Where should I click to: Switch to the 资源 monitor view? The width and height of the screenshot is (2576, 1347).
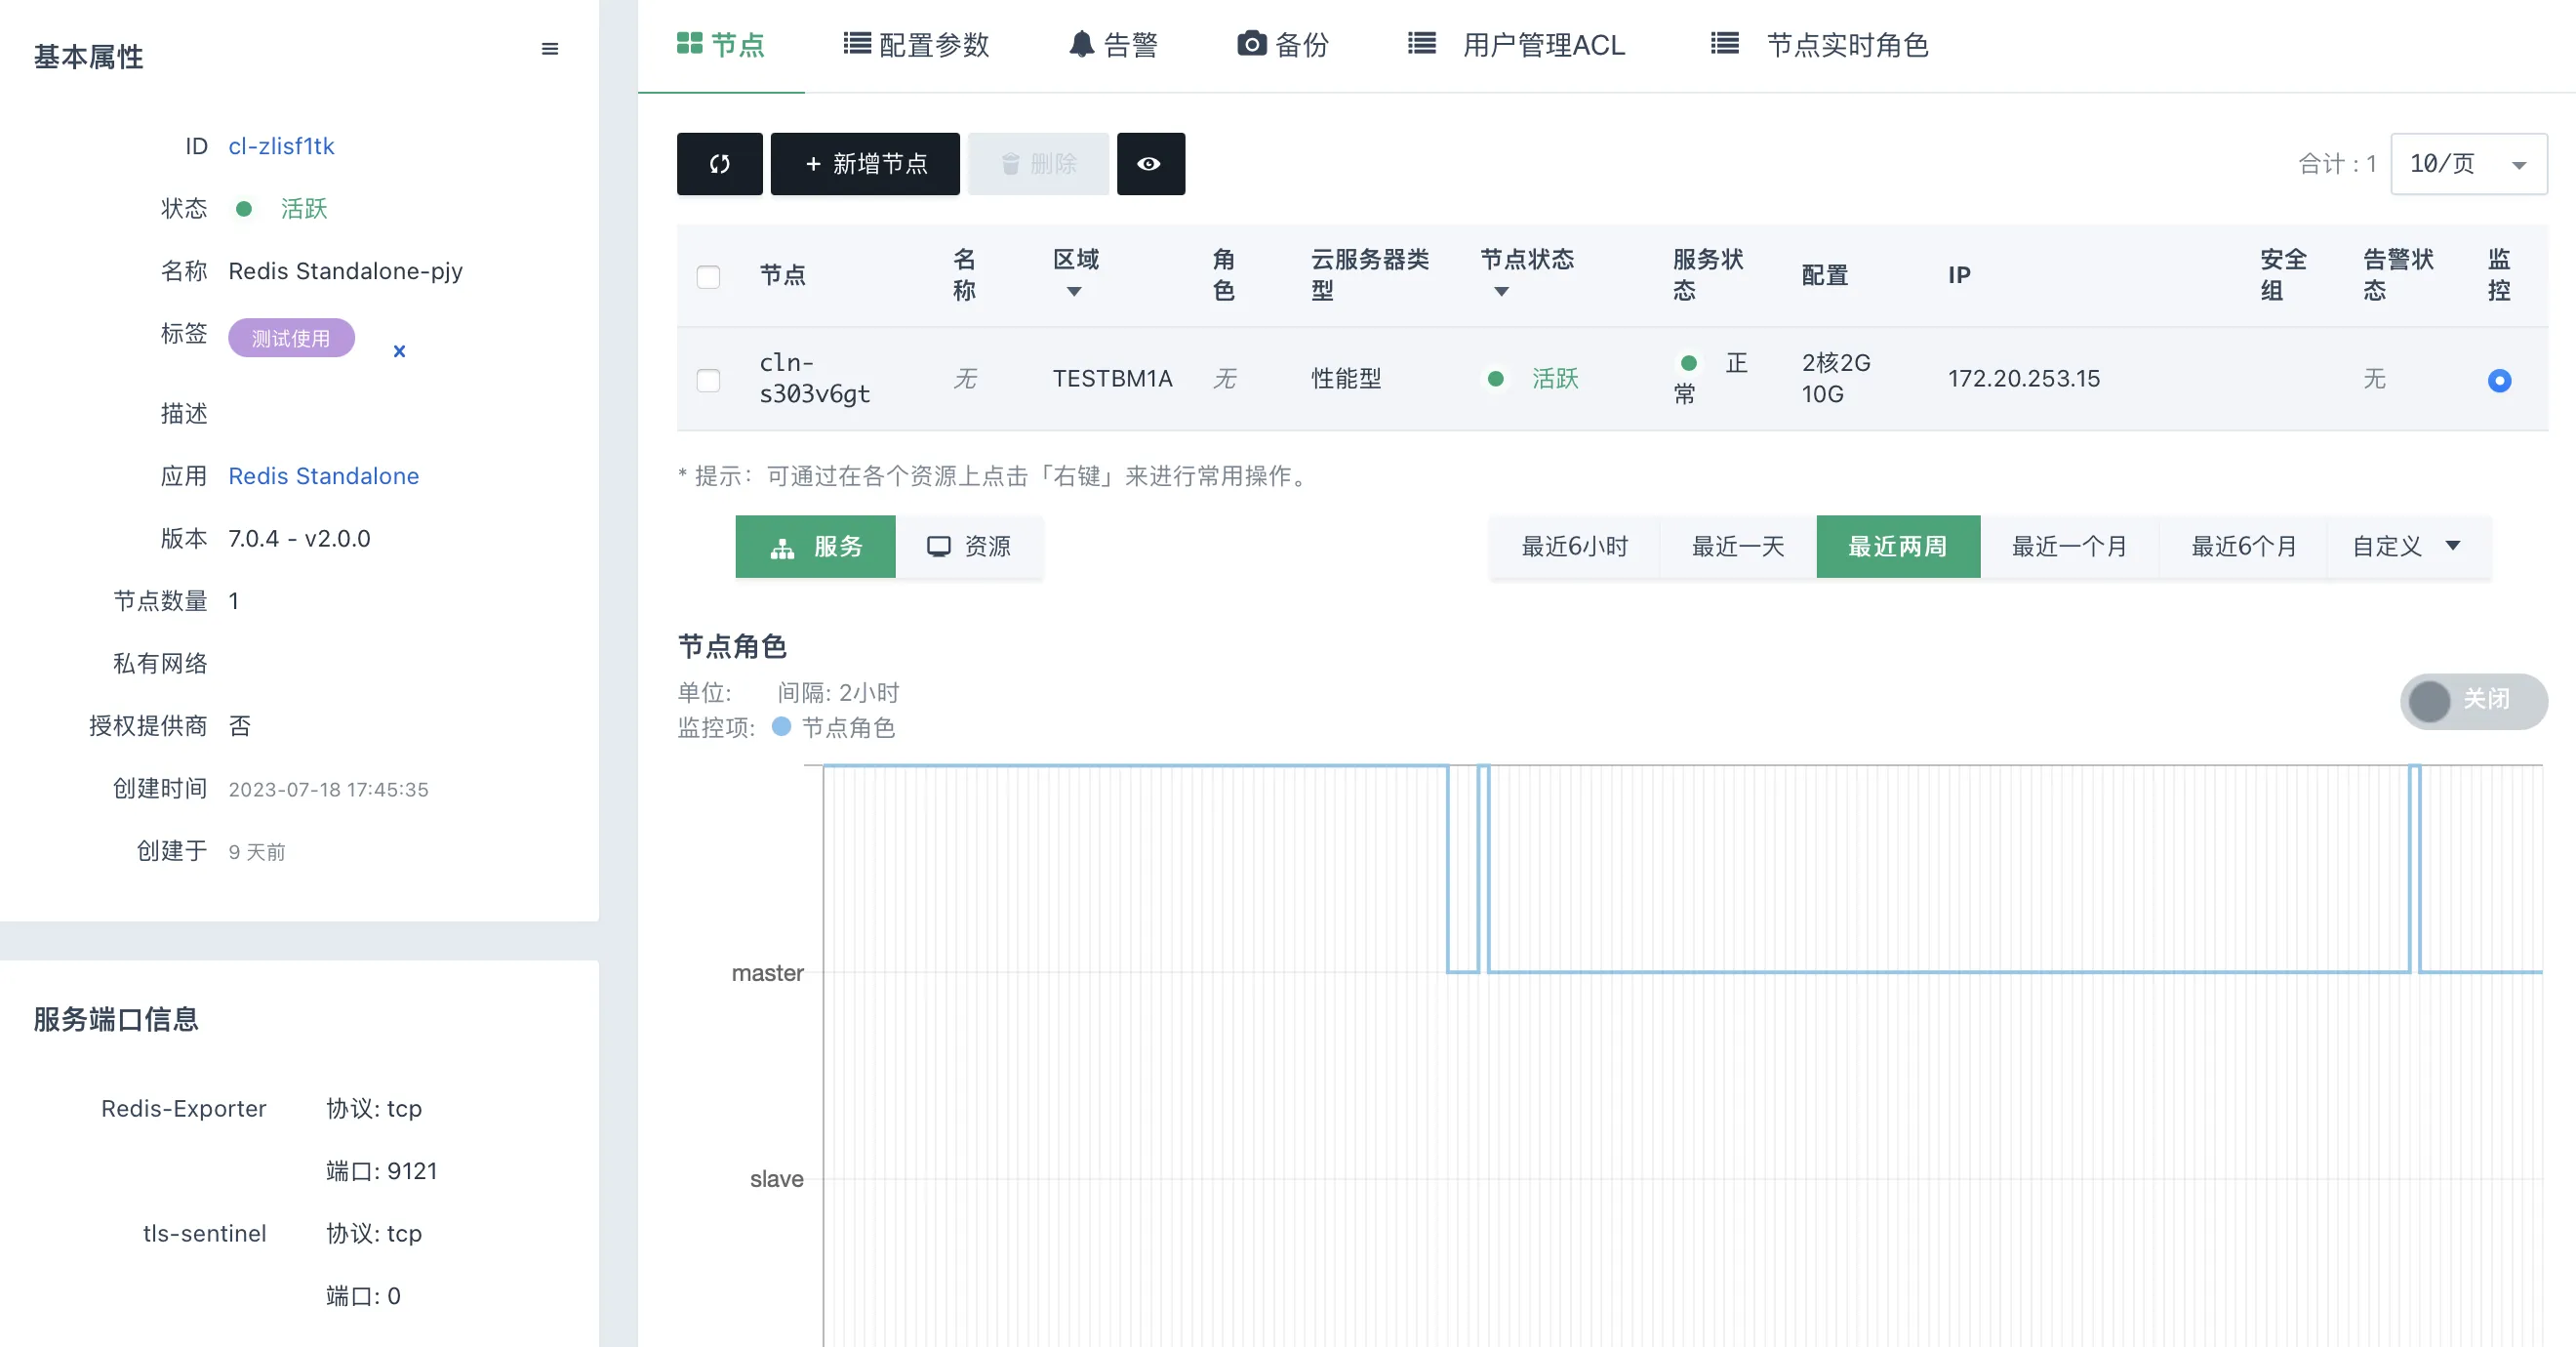pos(968,546)
